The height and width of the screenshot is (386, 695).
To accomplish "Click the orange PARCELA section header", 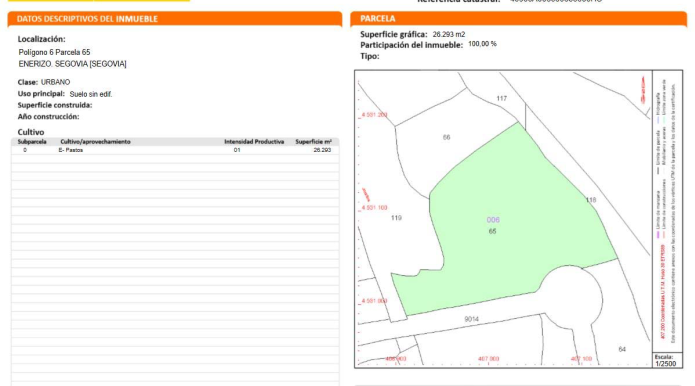I will pos(518,19).
